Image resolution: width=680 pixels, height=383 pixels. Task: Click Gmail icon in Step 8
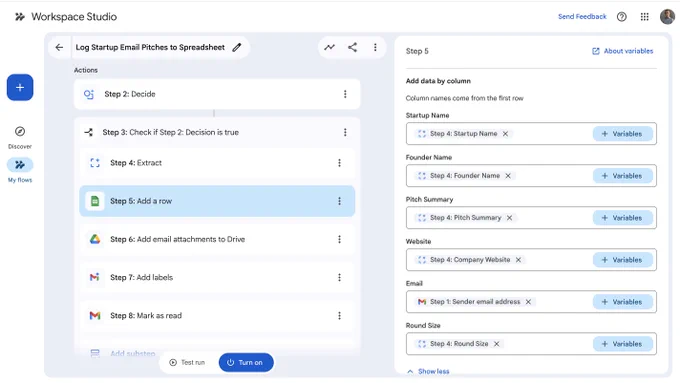tap(95, 316)
